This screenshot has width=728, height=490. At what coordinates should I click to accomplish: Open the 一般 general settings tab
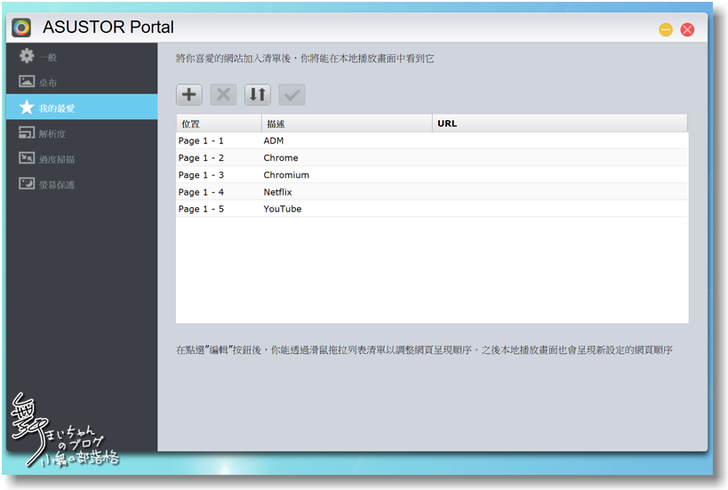point(82,57)
